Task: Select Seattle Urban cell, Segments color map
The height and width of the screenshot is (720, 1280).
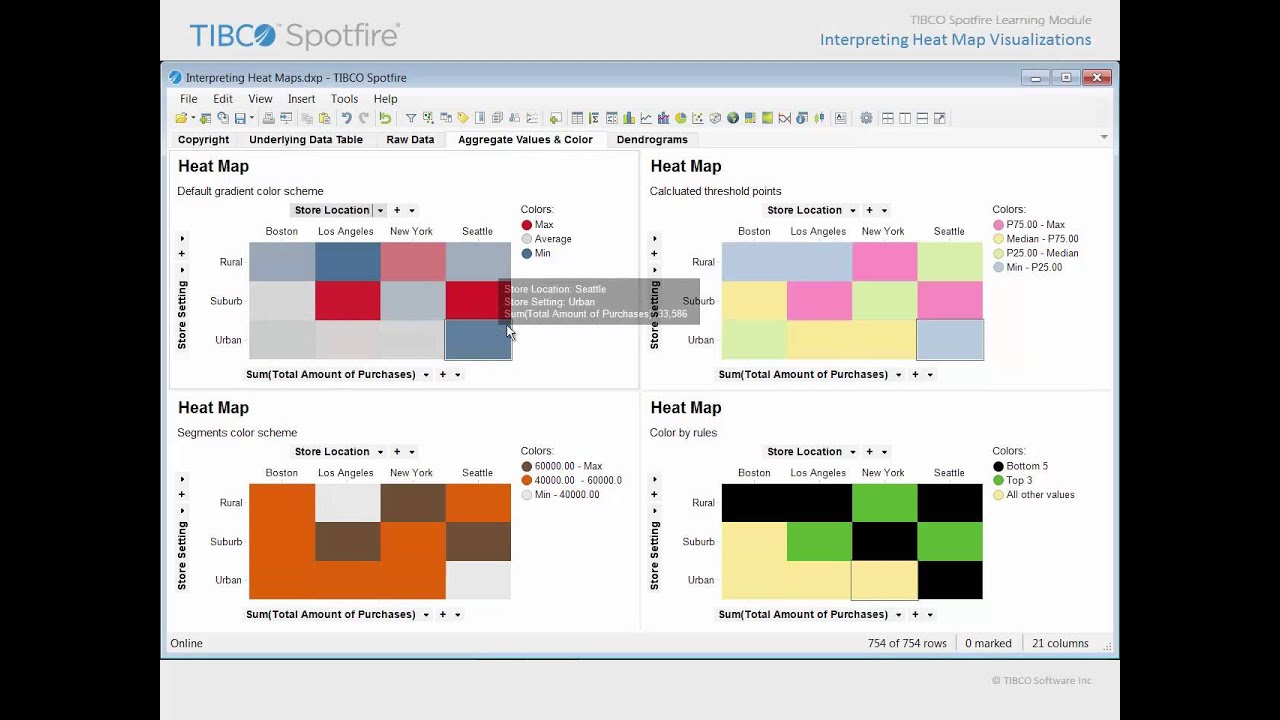Action: tap(478, 580)
